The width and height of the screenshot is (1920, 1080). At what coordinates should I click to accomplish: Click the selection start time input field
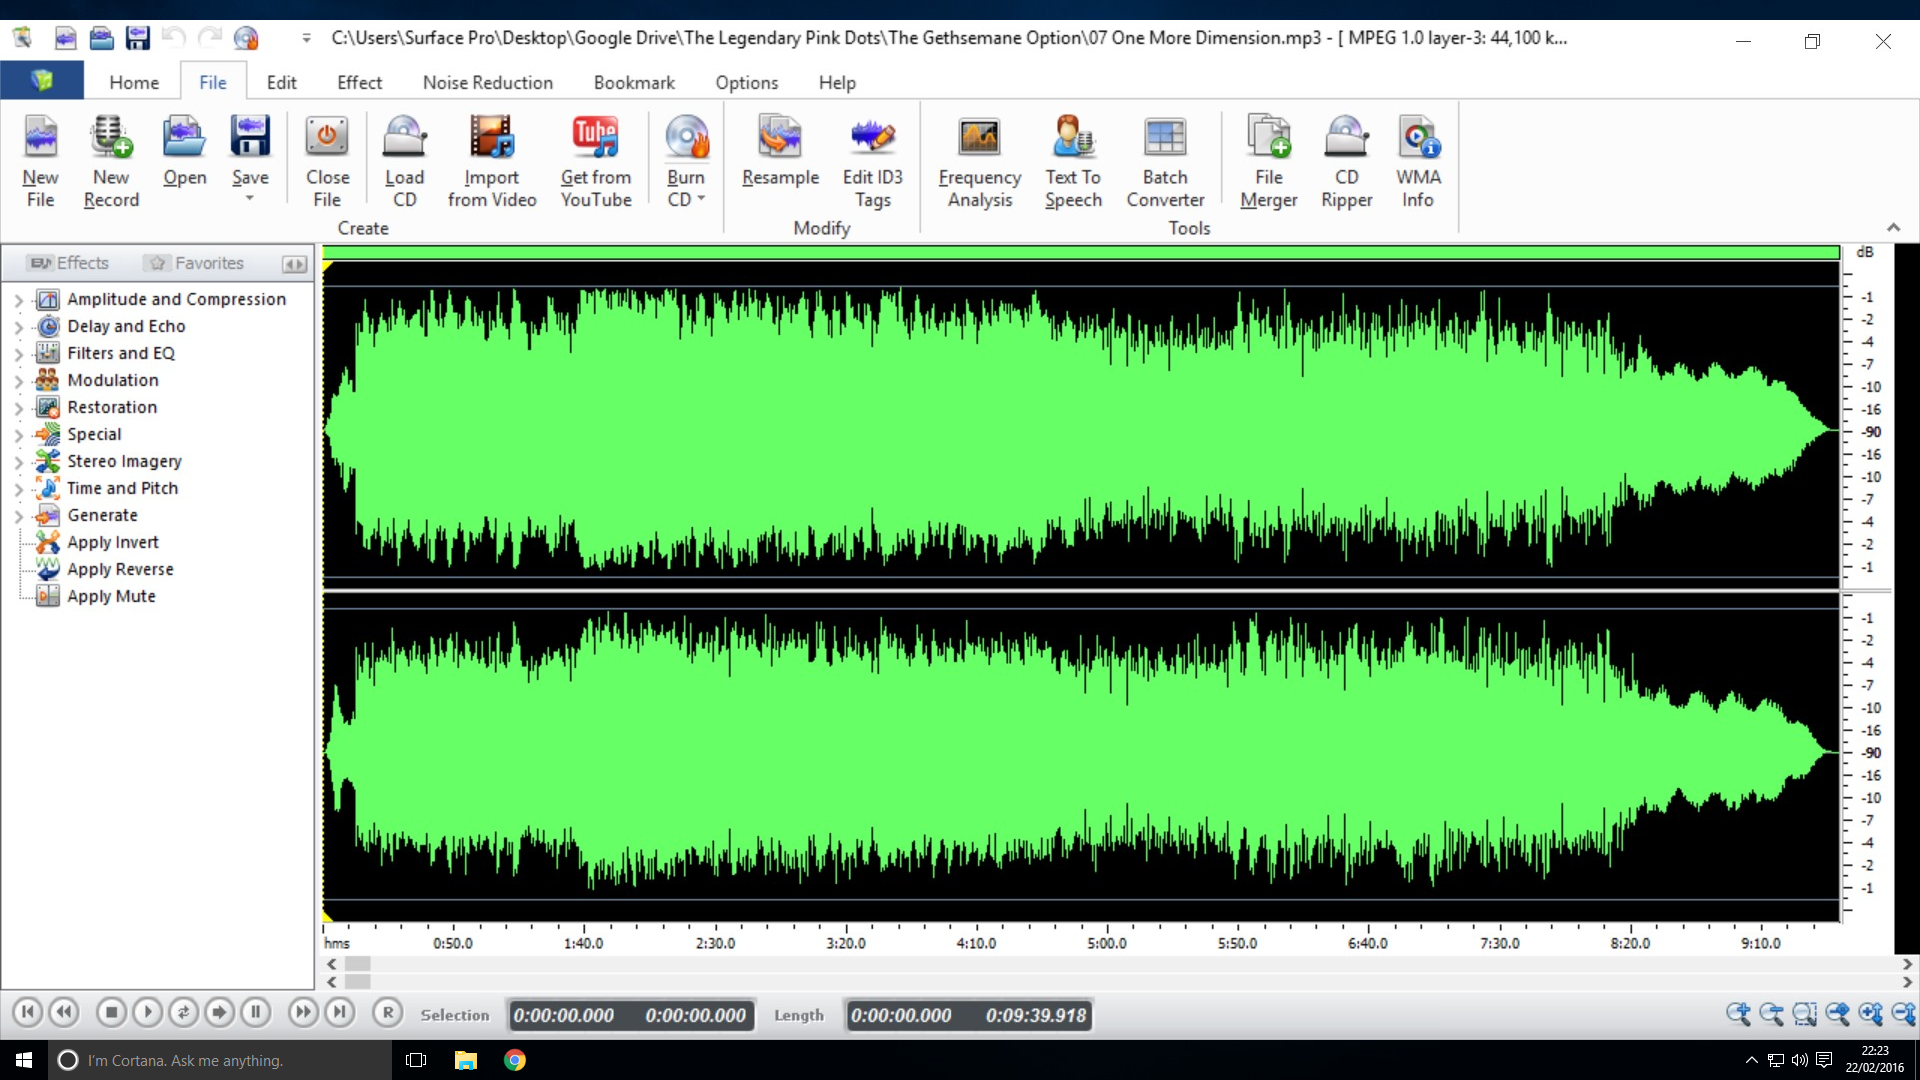click(564, 1015)
